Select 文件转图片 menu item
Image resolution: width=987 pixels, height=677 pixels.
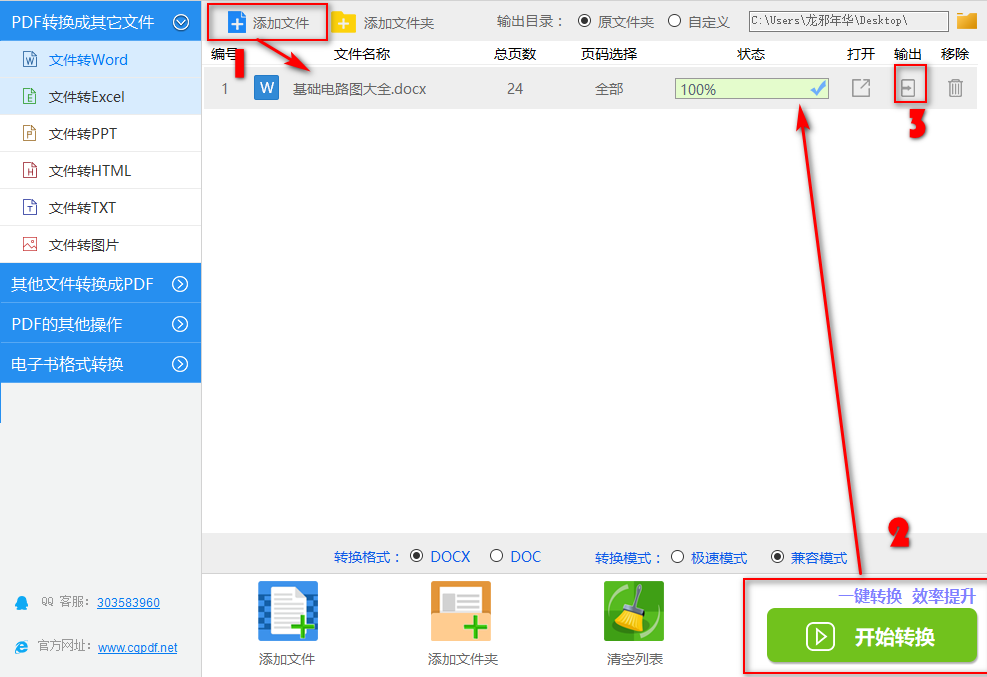click(x=101, y=244)
